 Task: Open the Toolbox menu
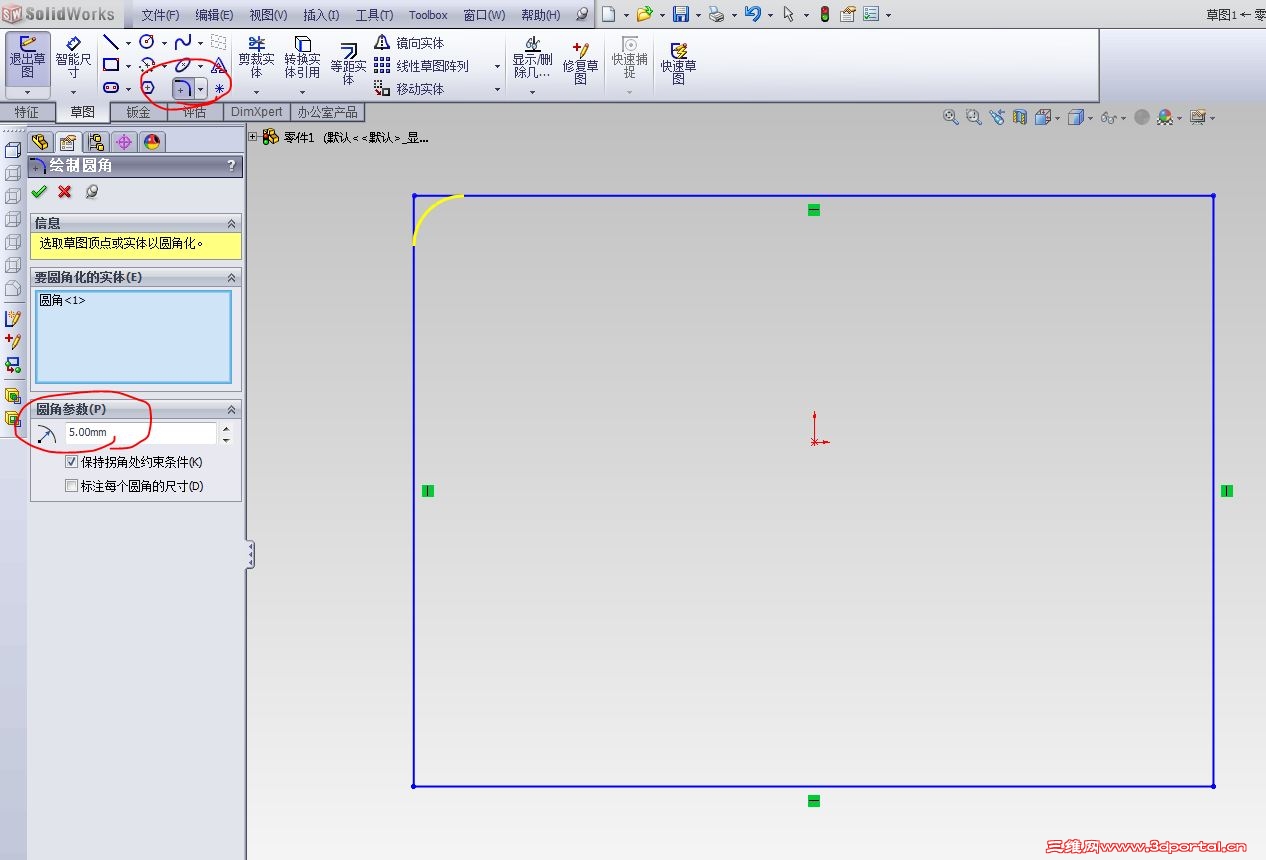(x=428, y=15)
